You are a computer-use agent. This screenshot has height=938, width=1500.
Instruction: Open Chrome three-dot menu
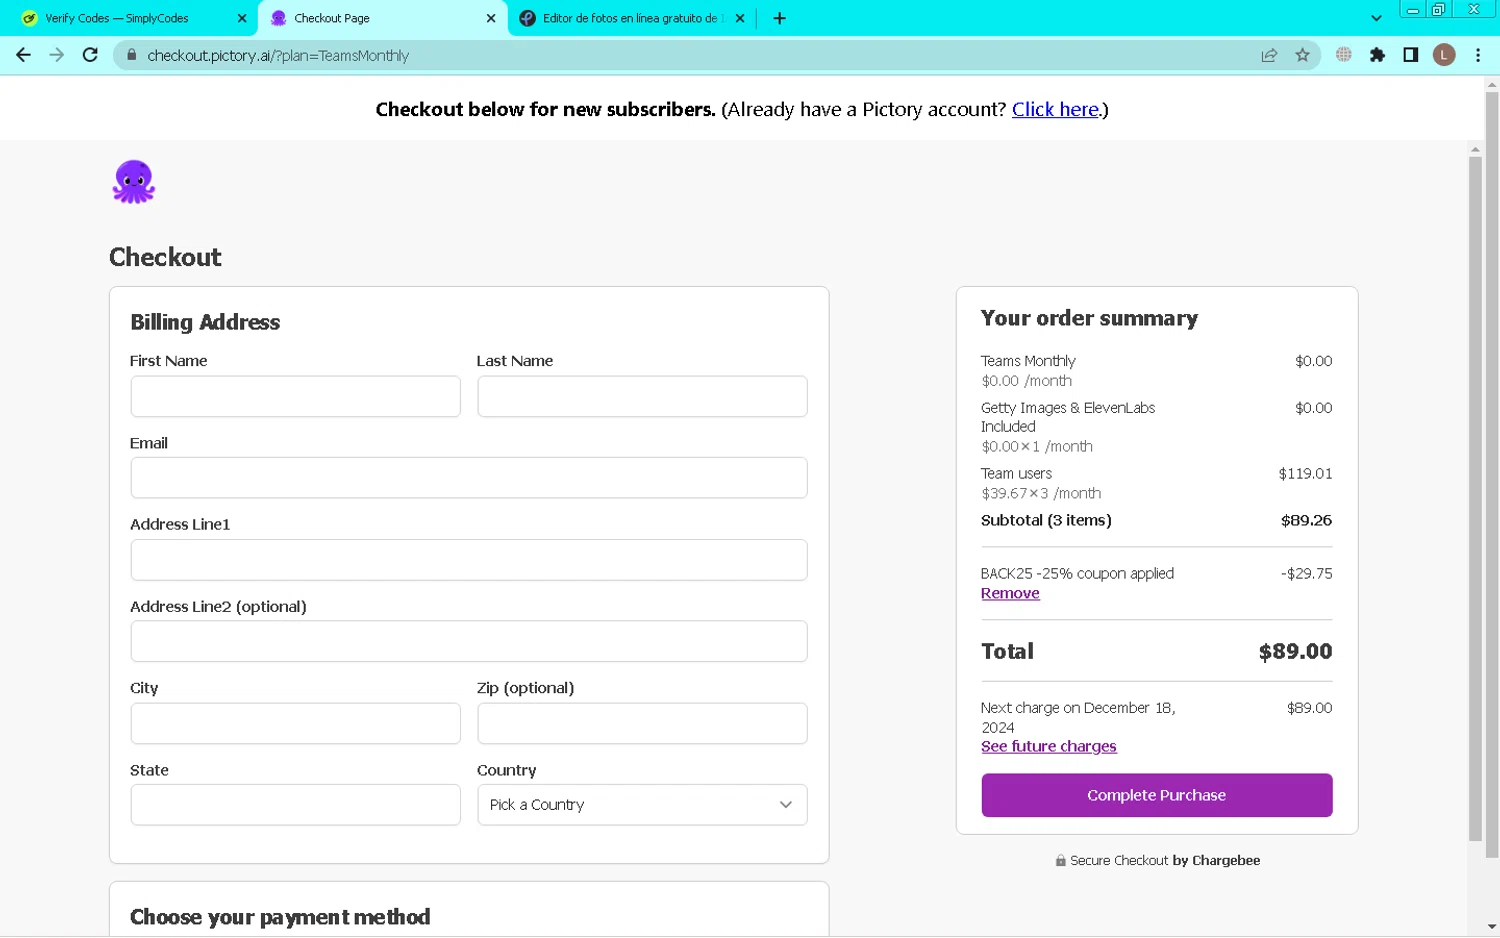[1478, 55]
